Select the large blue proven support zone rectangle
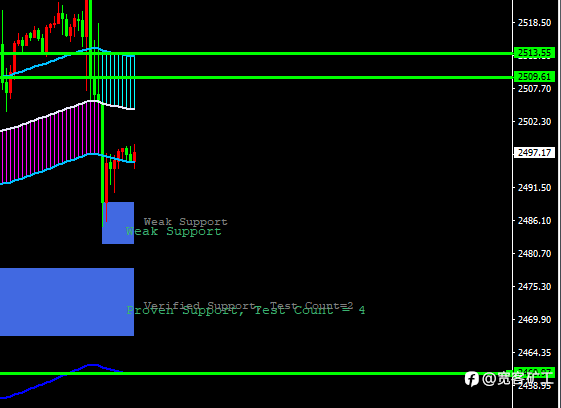The width and height of the screenshot is (561, 408). click(x=67, y=302)
